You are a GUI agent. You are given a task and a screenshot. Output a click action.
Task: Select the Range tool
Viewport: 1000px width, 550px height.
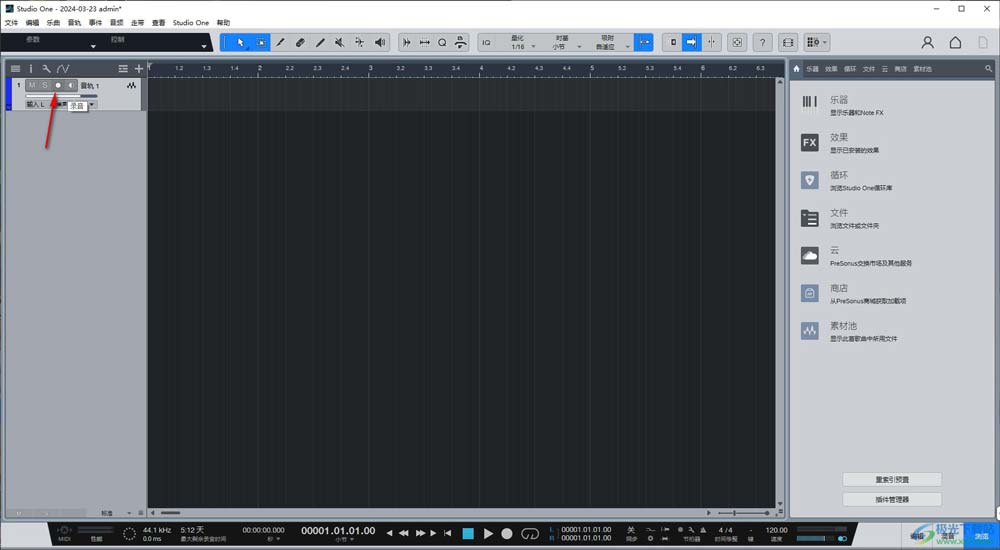(x=261, y=42)
